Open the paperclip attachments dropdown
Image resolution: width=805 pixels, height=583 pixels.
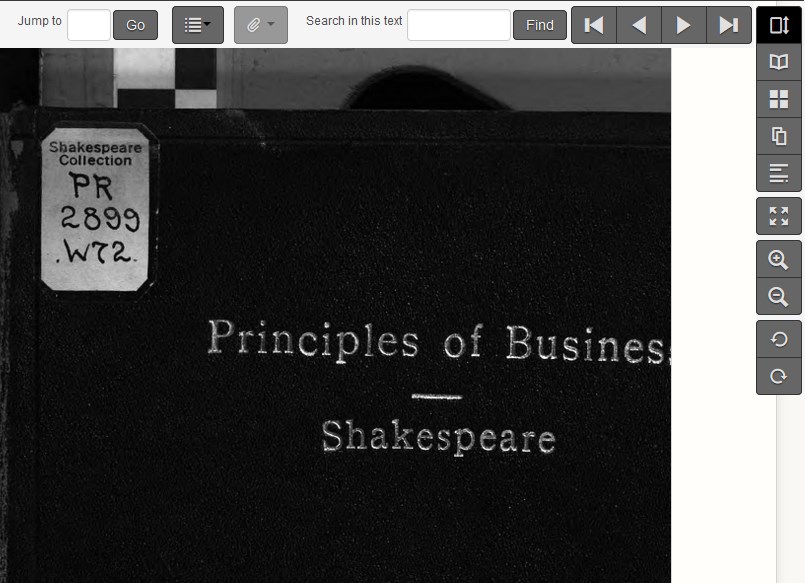(x=261, y=25)
